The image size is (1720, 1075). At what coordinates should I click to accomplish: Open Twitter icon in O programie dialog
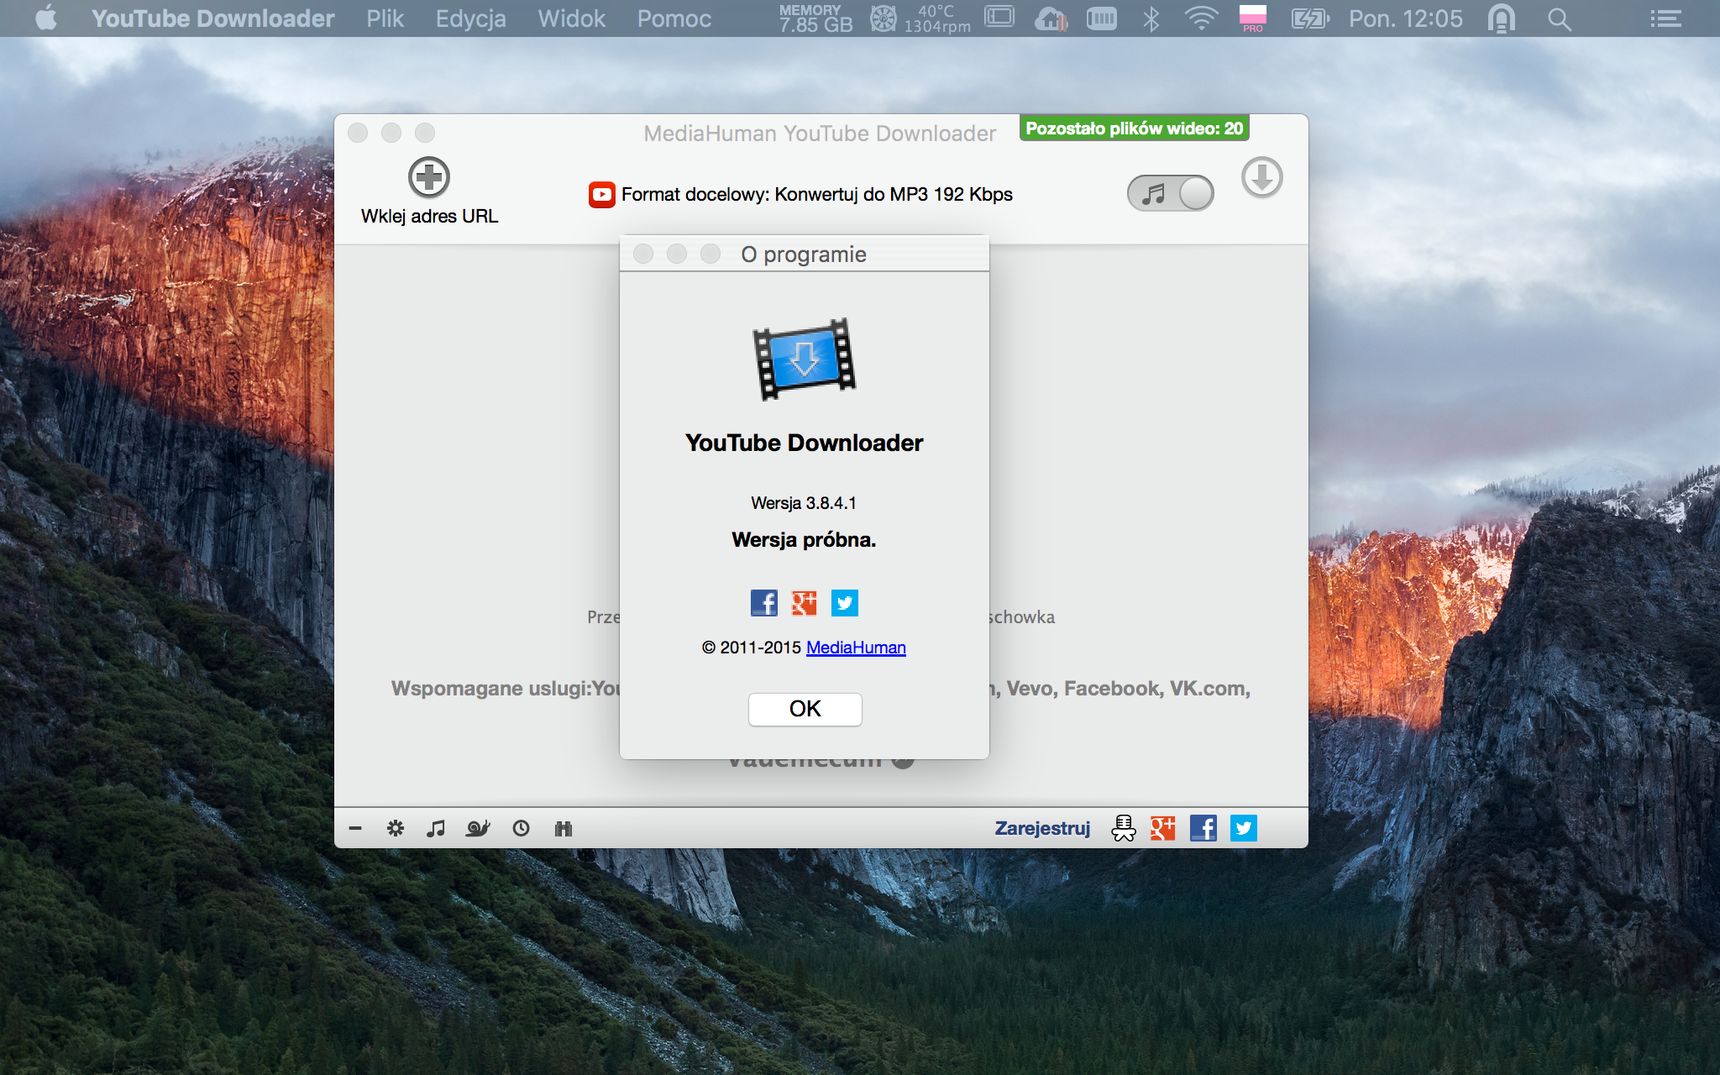[x=845, y=603]
